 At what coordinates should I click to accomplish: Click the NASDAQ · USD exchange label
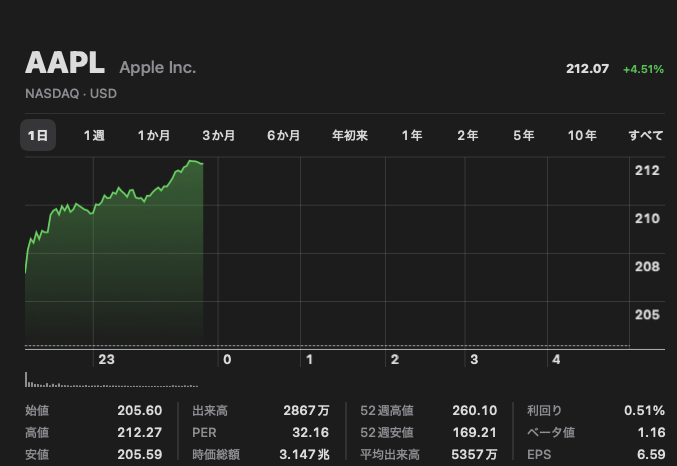(x=71, y=94)
